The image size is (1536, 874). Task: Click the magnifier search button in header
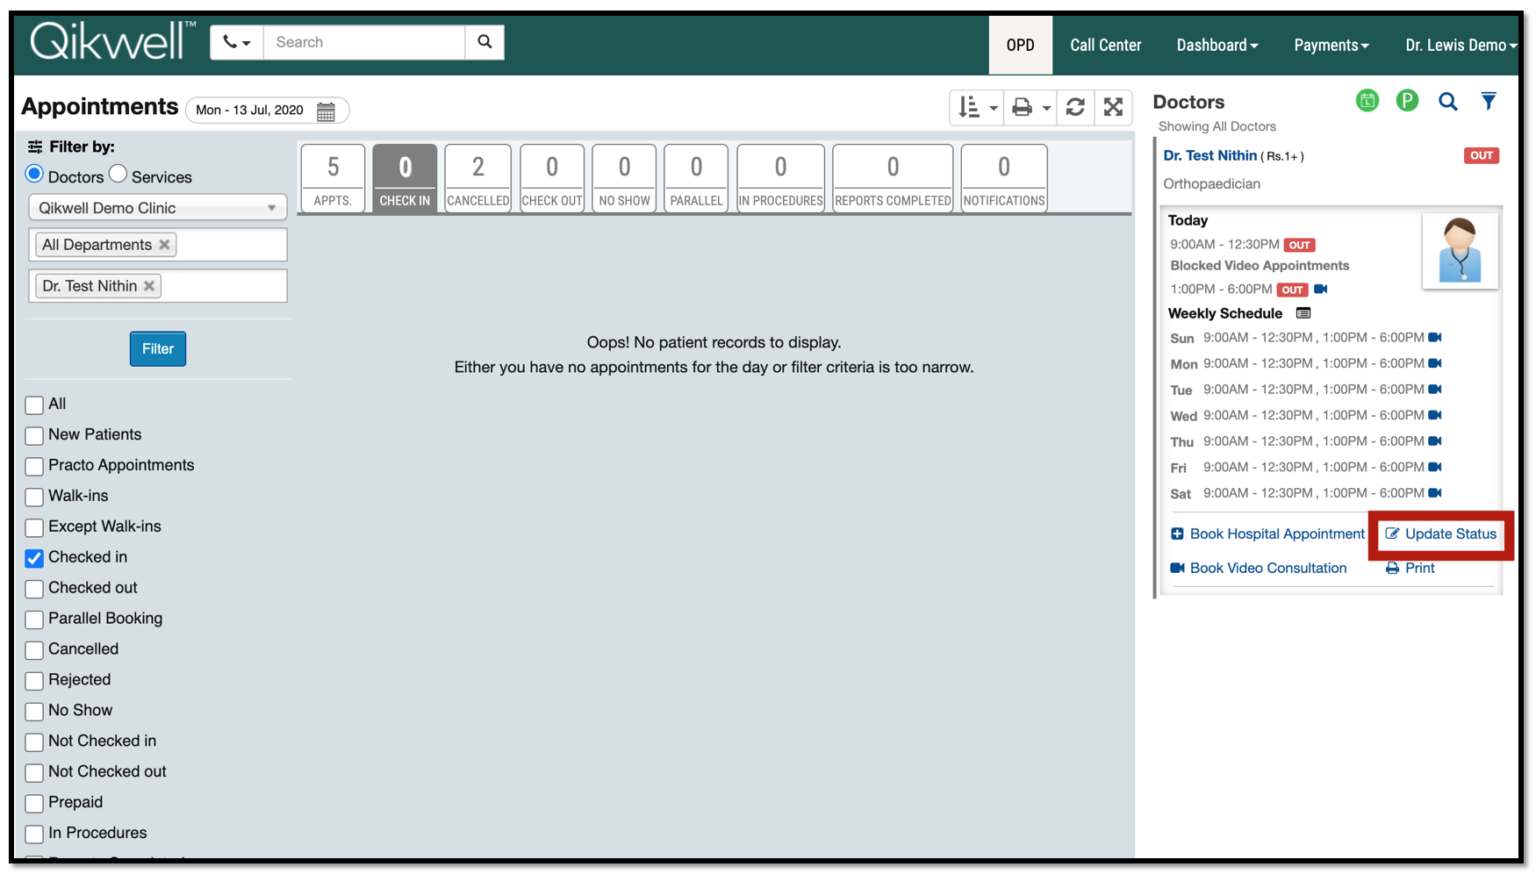485,42
